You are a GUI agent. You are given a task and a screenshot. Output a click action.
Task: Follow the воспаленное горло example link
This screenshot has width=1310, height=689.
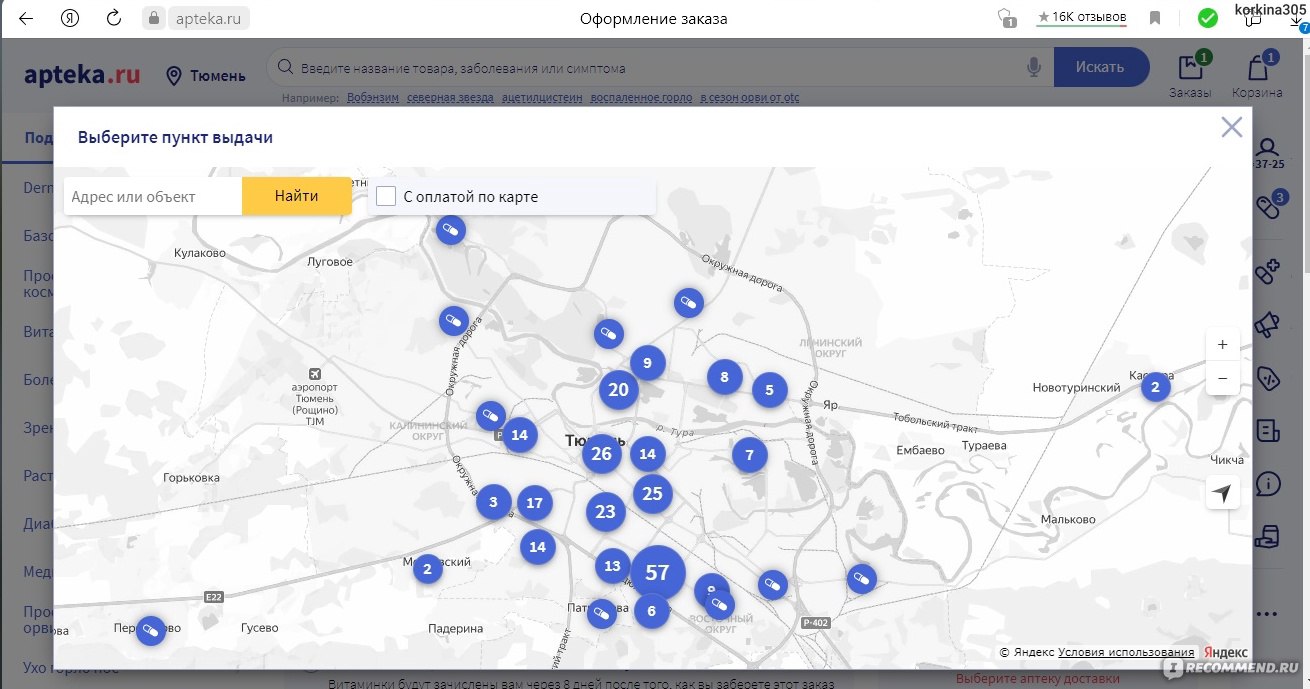tap(641, 98)
